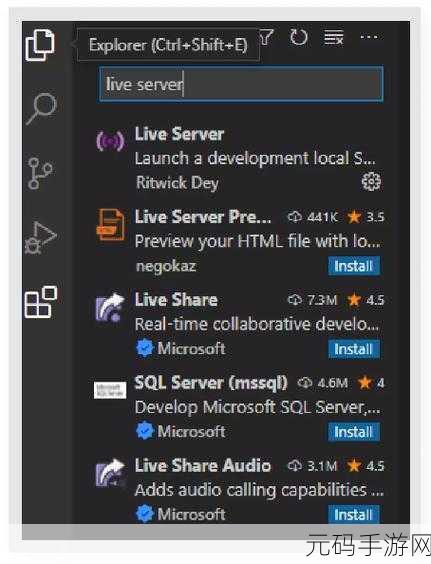Refresh the extensions list
Screen dimensions: 431x564
pyautogui.click(x=299, y=37)
